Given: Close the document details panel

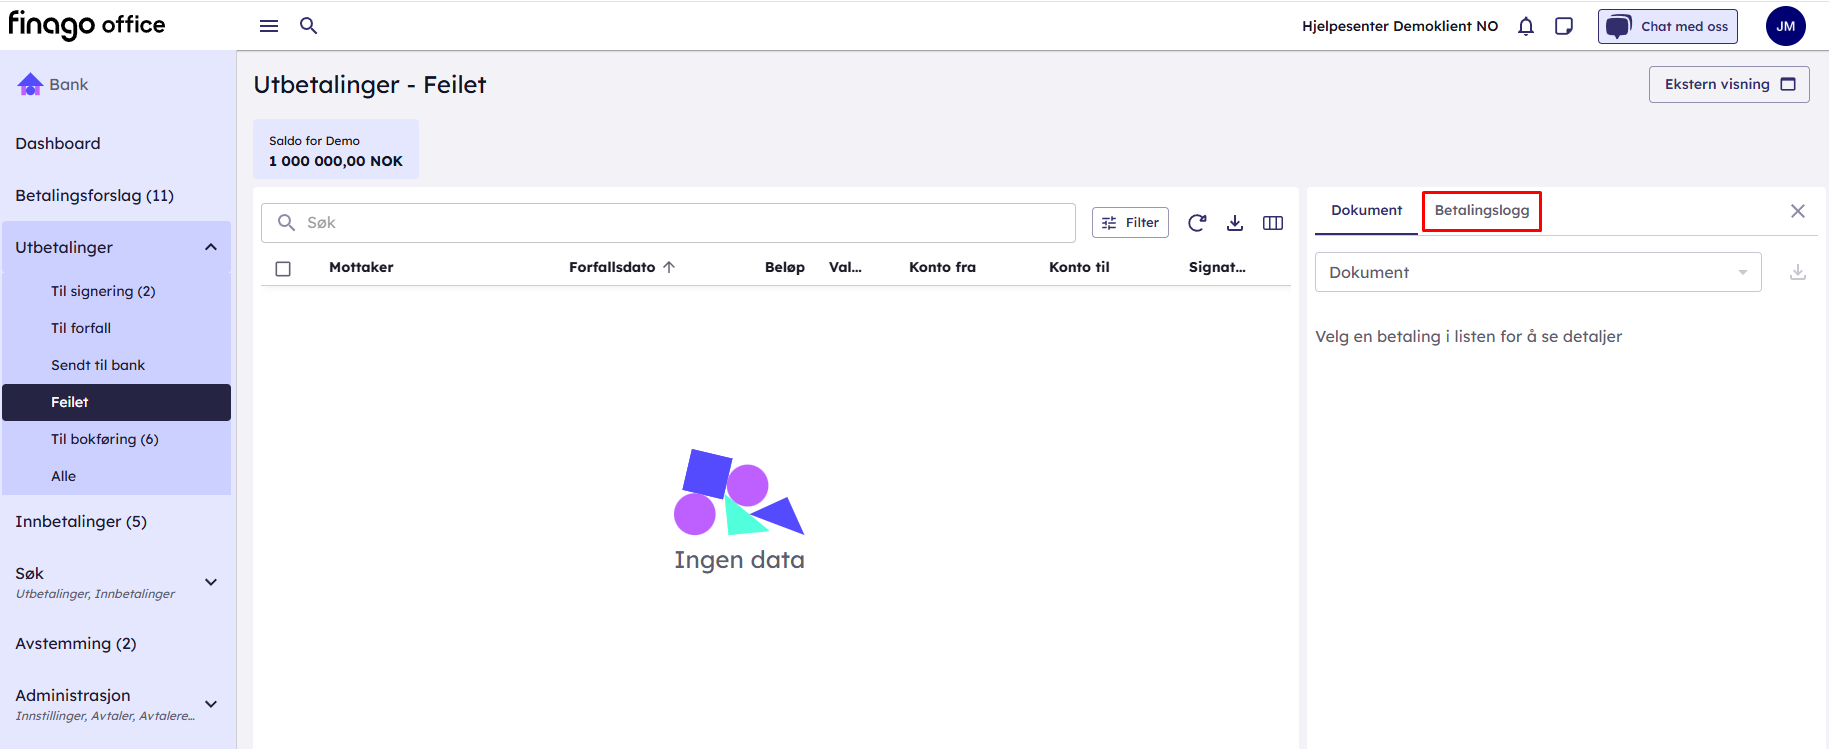Looking at the screenshot, I should click(x=1797, y=211).
